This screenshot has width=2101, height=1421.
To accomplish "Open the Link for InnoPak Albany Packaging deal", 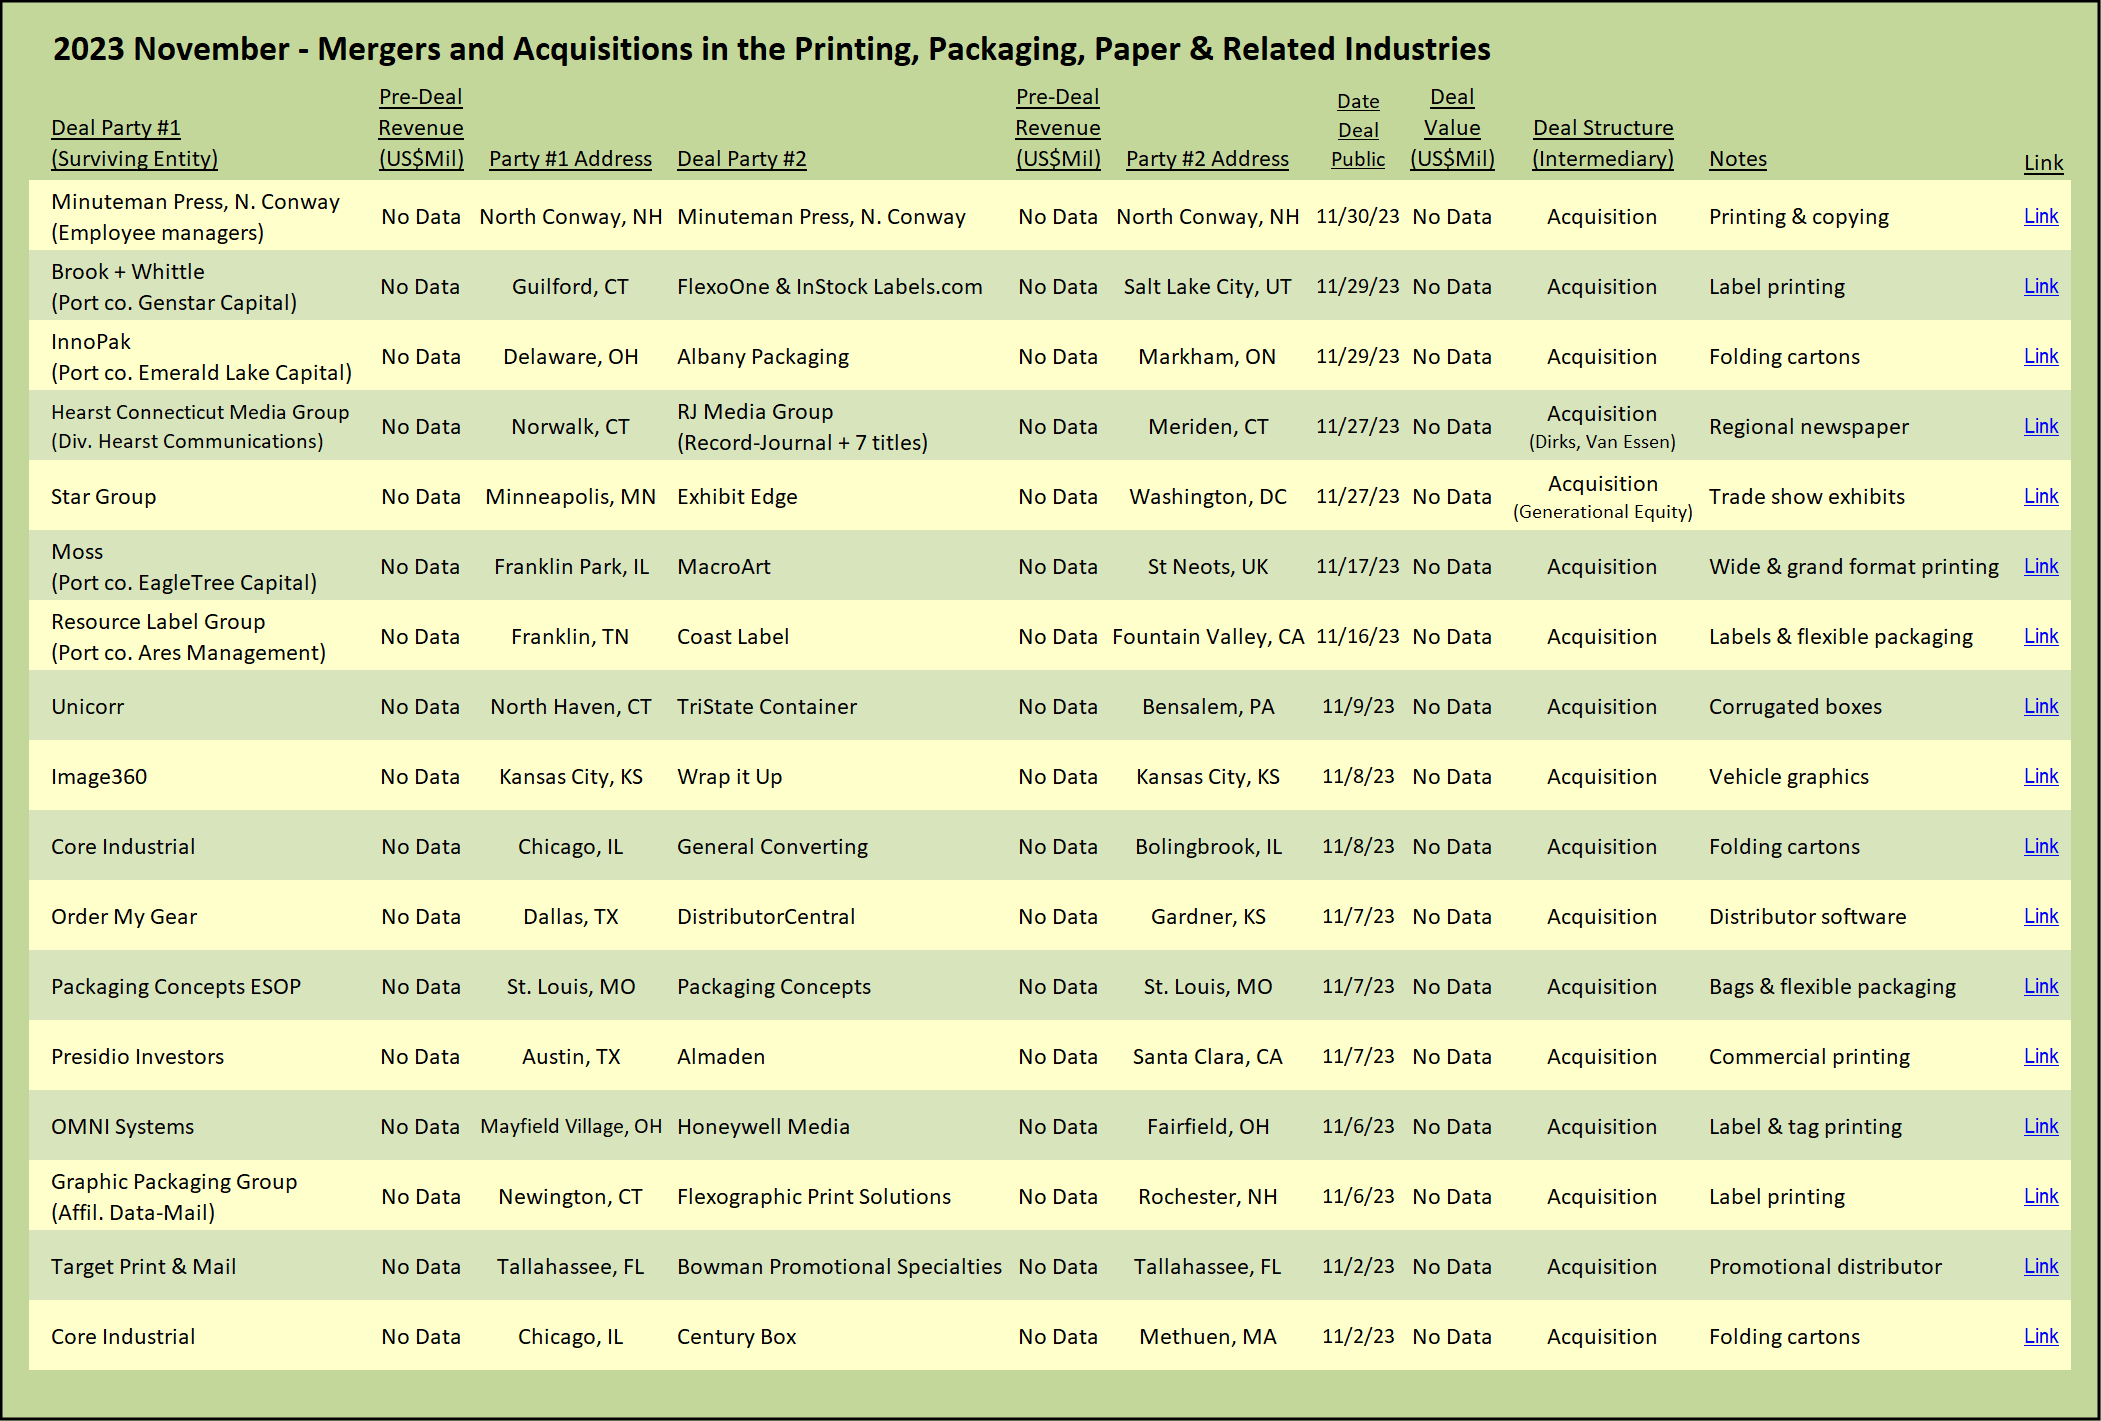I will (x=2040, y=356).
